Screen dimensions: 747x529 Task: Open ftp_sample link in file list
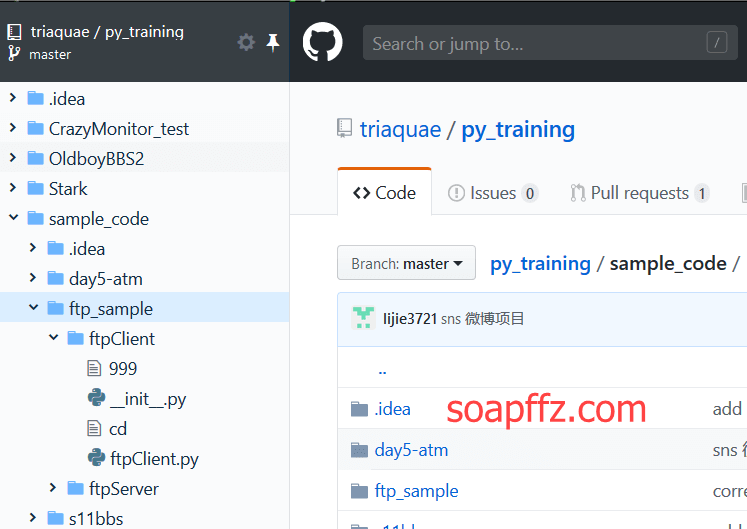pos(416,491)
